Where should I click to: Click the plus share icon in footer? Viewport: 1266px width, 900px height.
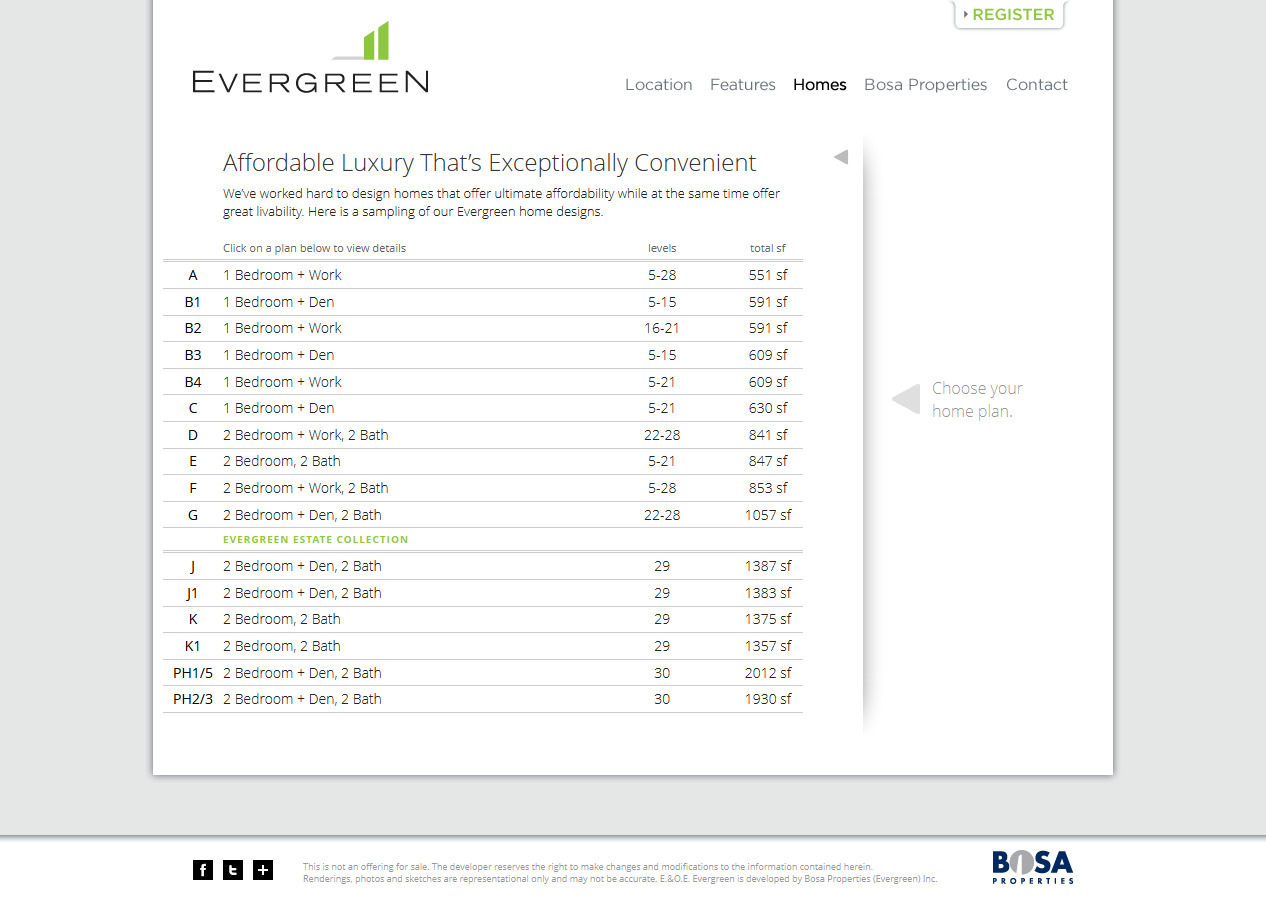click(x=263, y=870)
